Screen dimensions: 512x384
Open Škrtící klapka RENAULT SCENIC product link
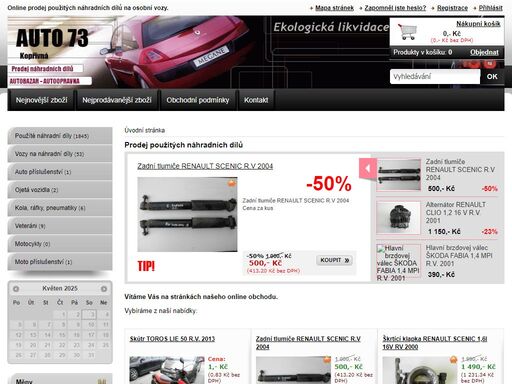click(435, 343)
